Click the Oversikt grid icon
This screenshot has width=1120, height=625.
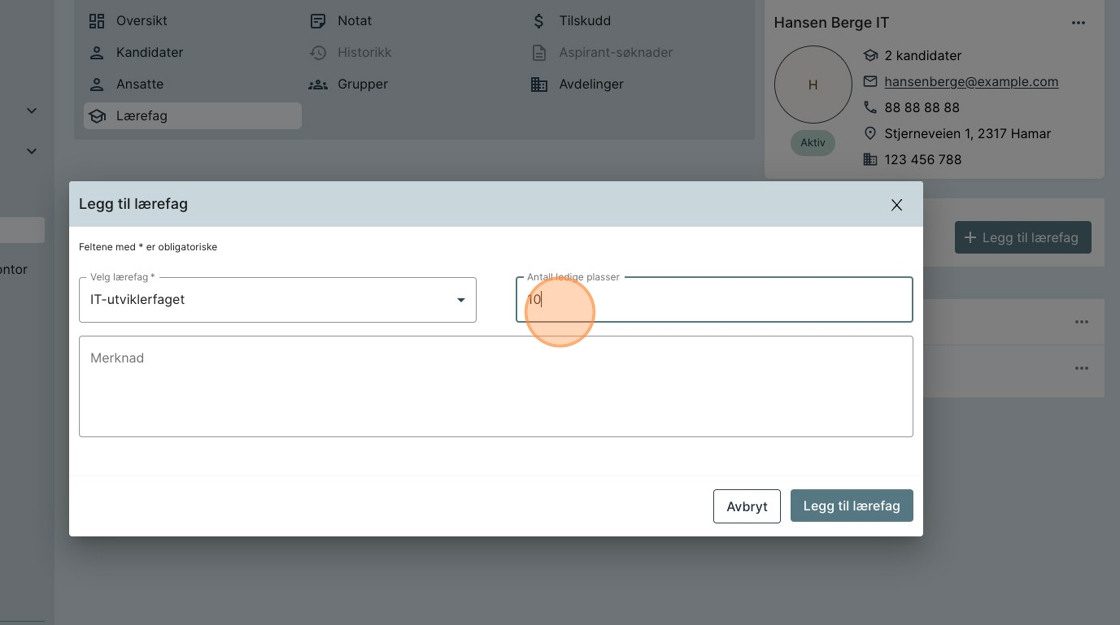coord(96,21)
